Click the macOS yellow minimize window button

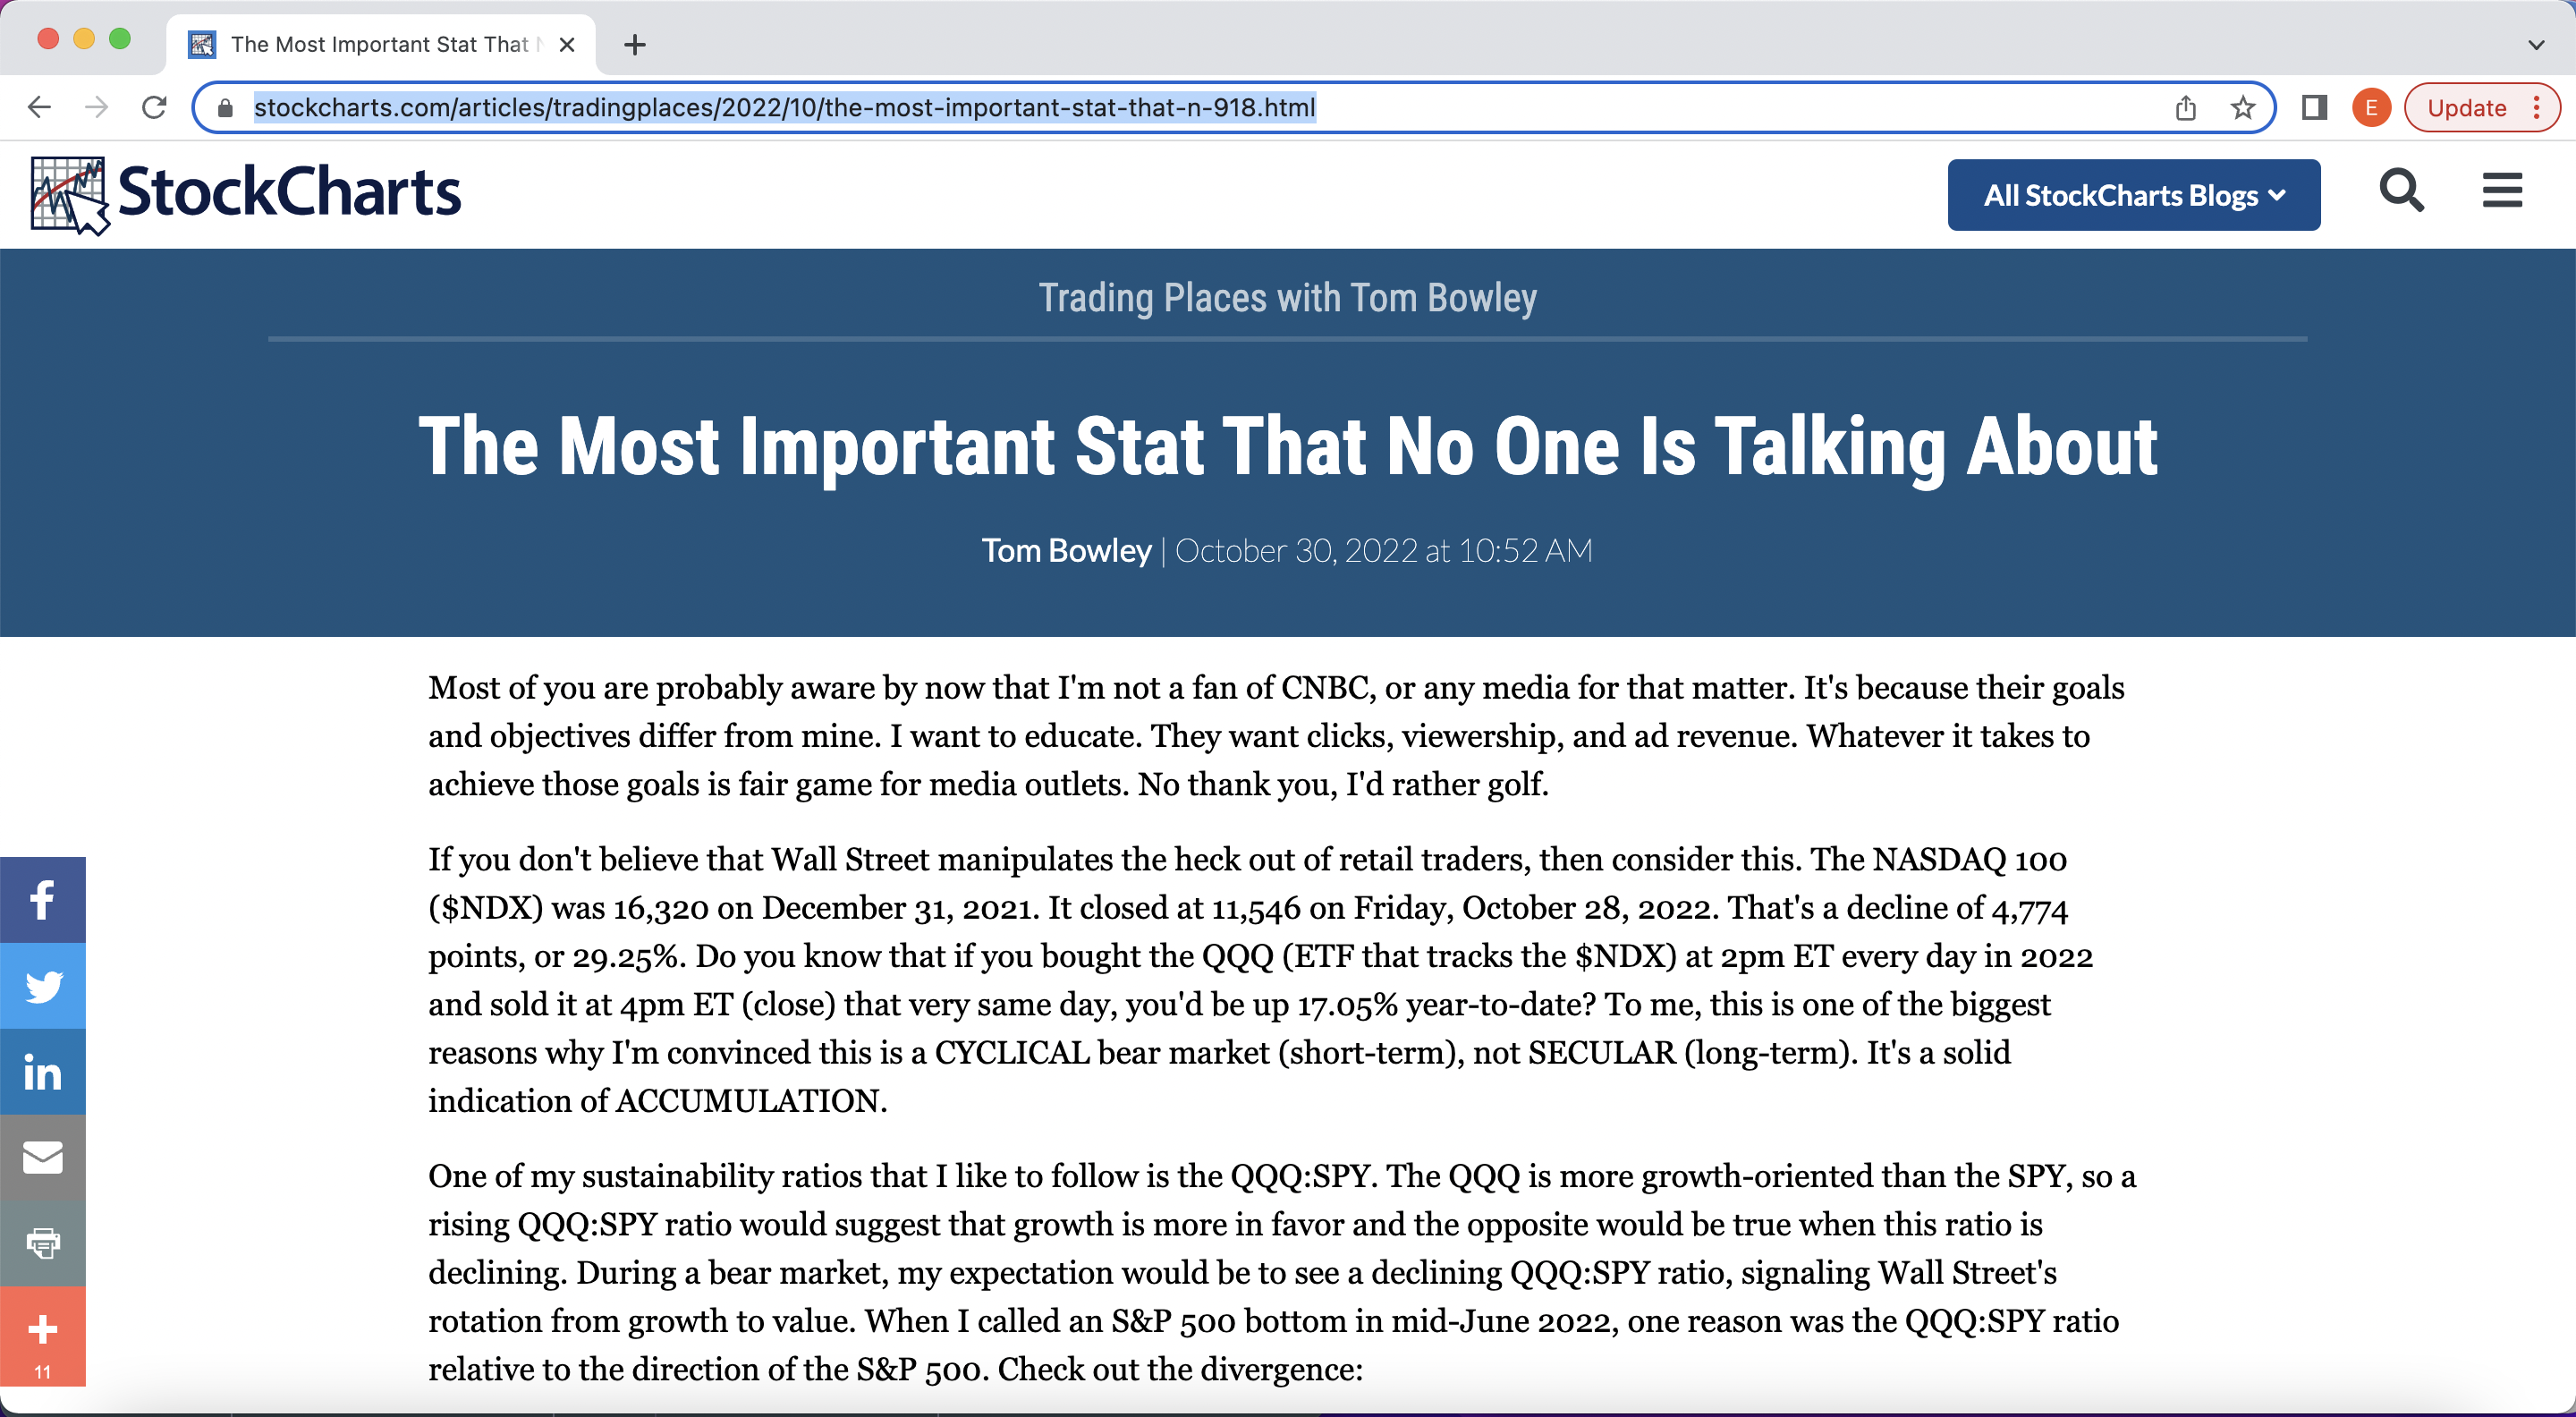84,39
